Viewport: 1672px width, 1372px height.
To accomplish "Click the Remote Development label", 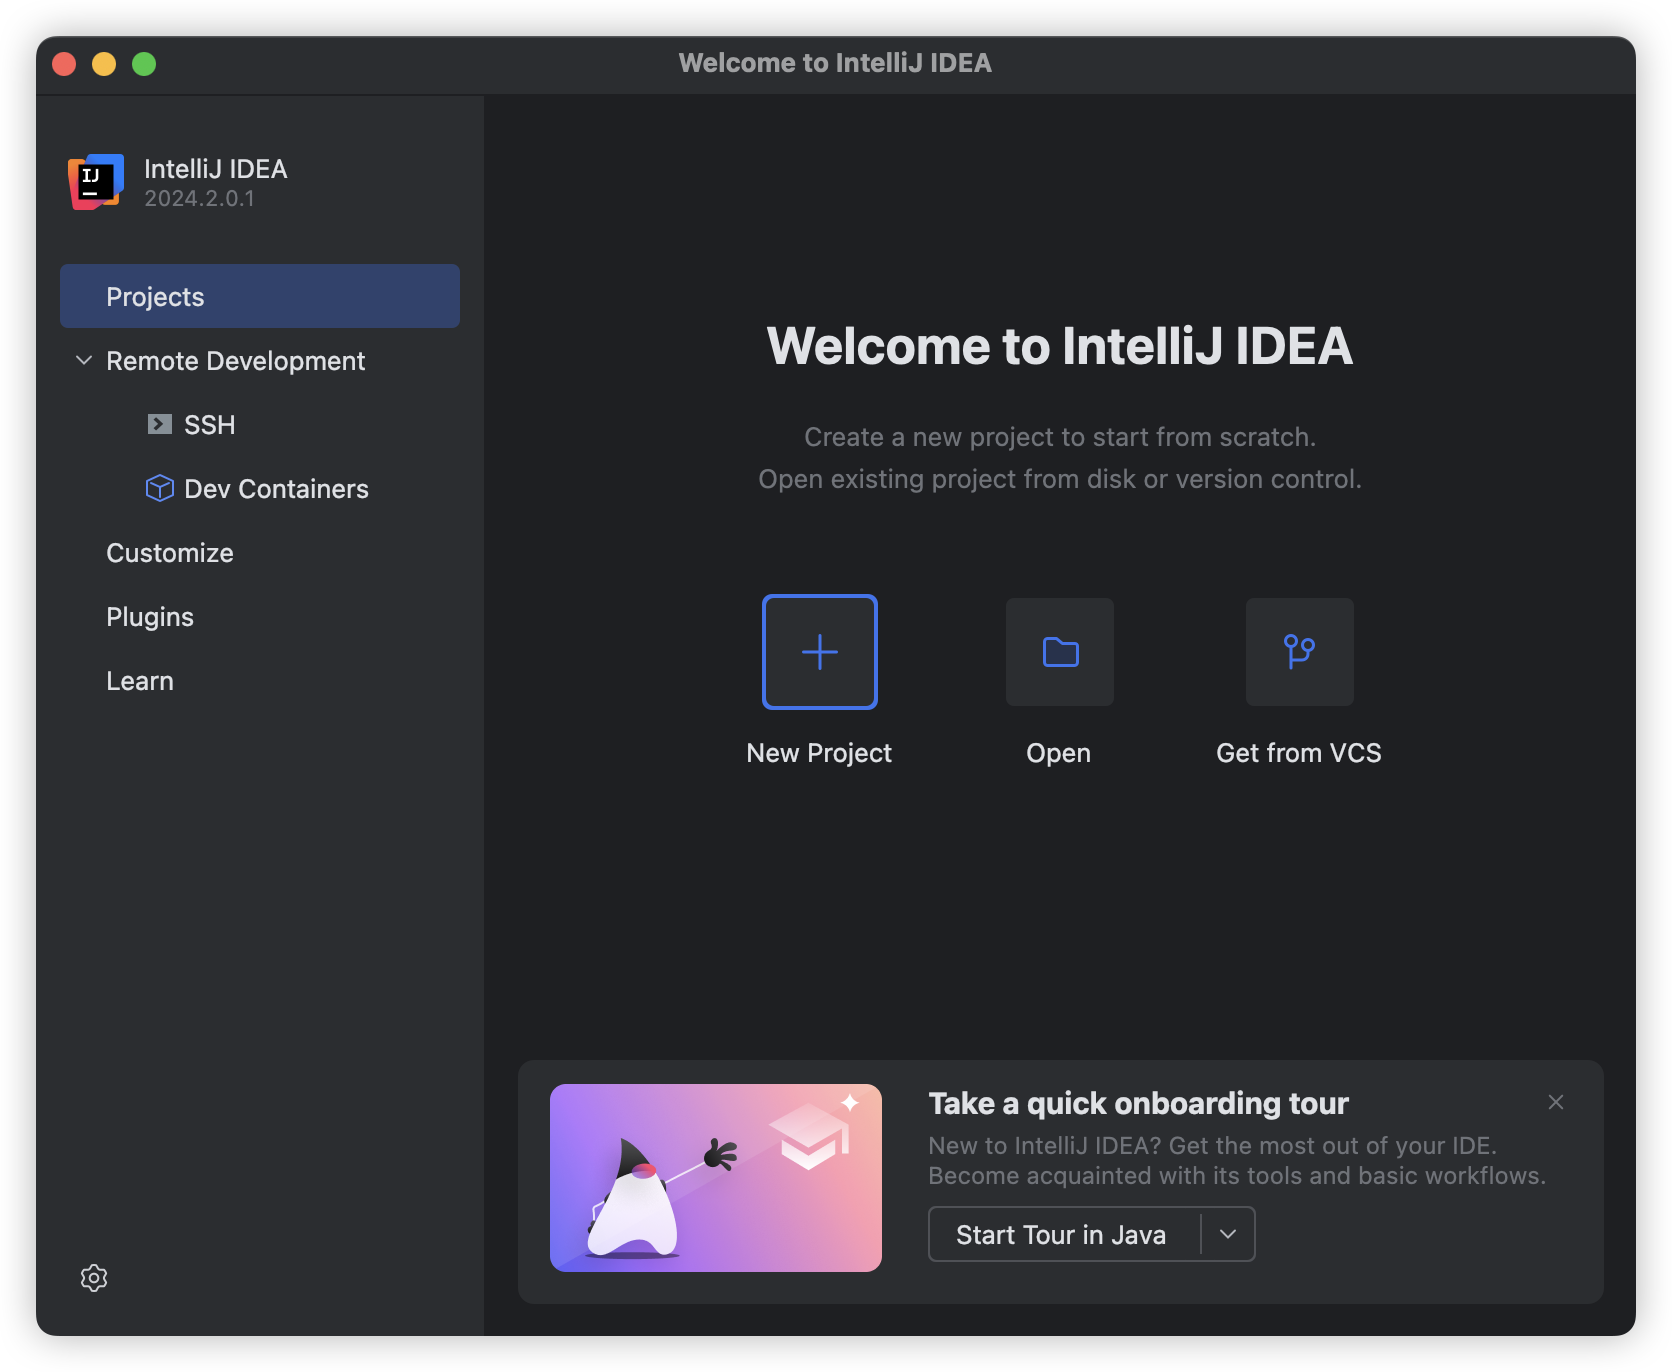I will pos(236,361).
